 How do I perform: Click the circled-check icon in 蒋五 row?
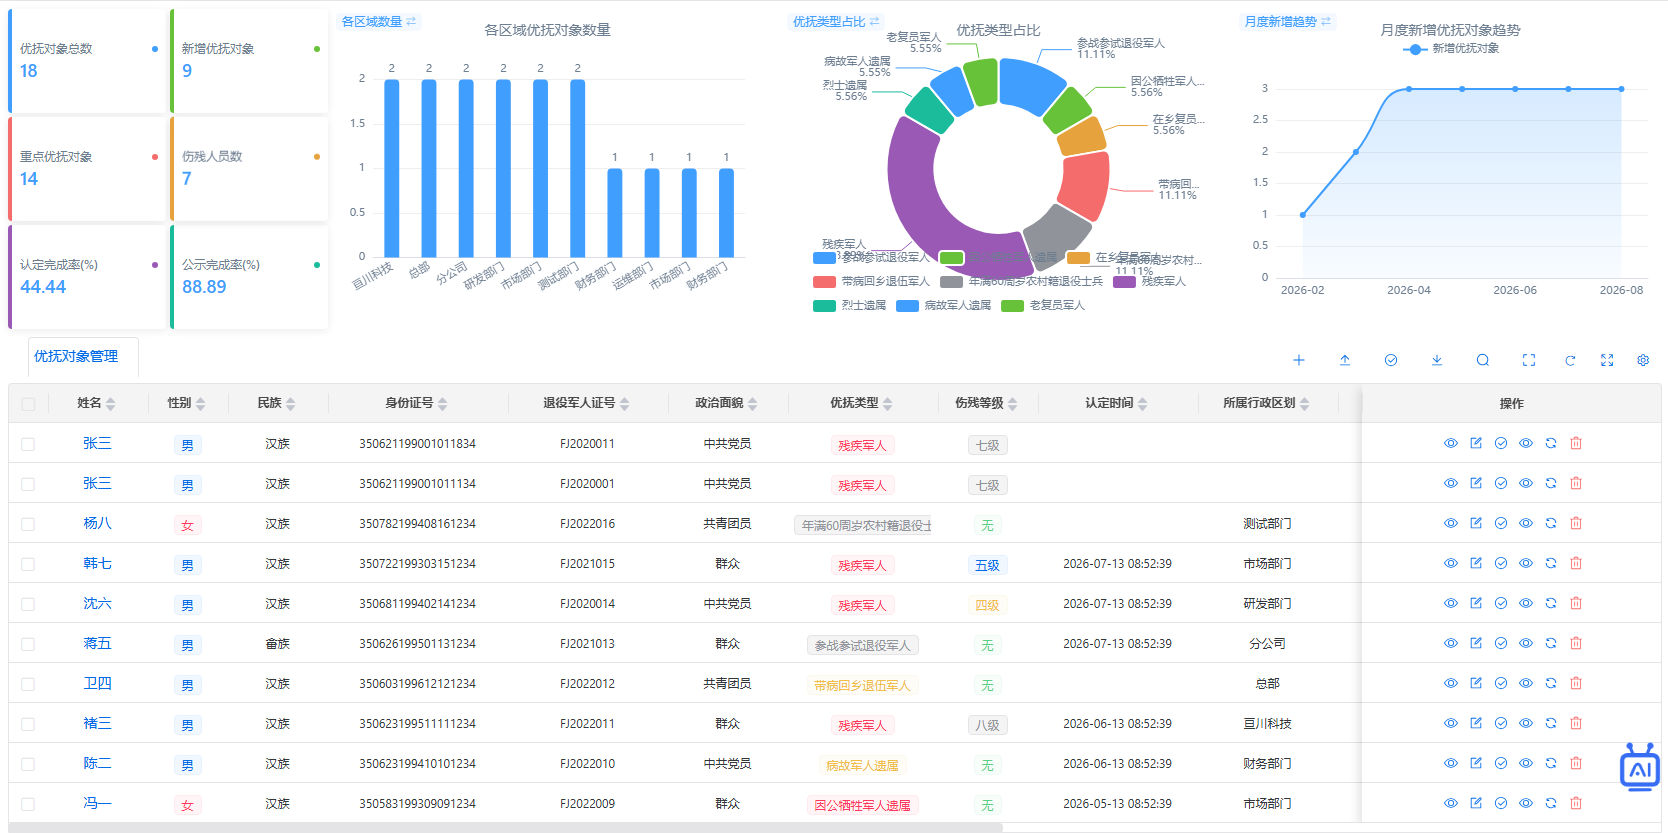1501,643
